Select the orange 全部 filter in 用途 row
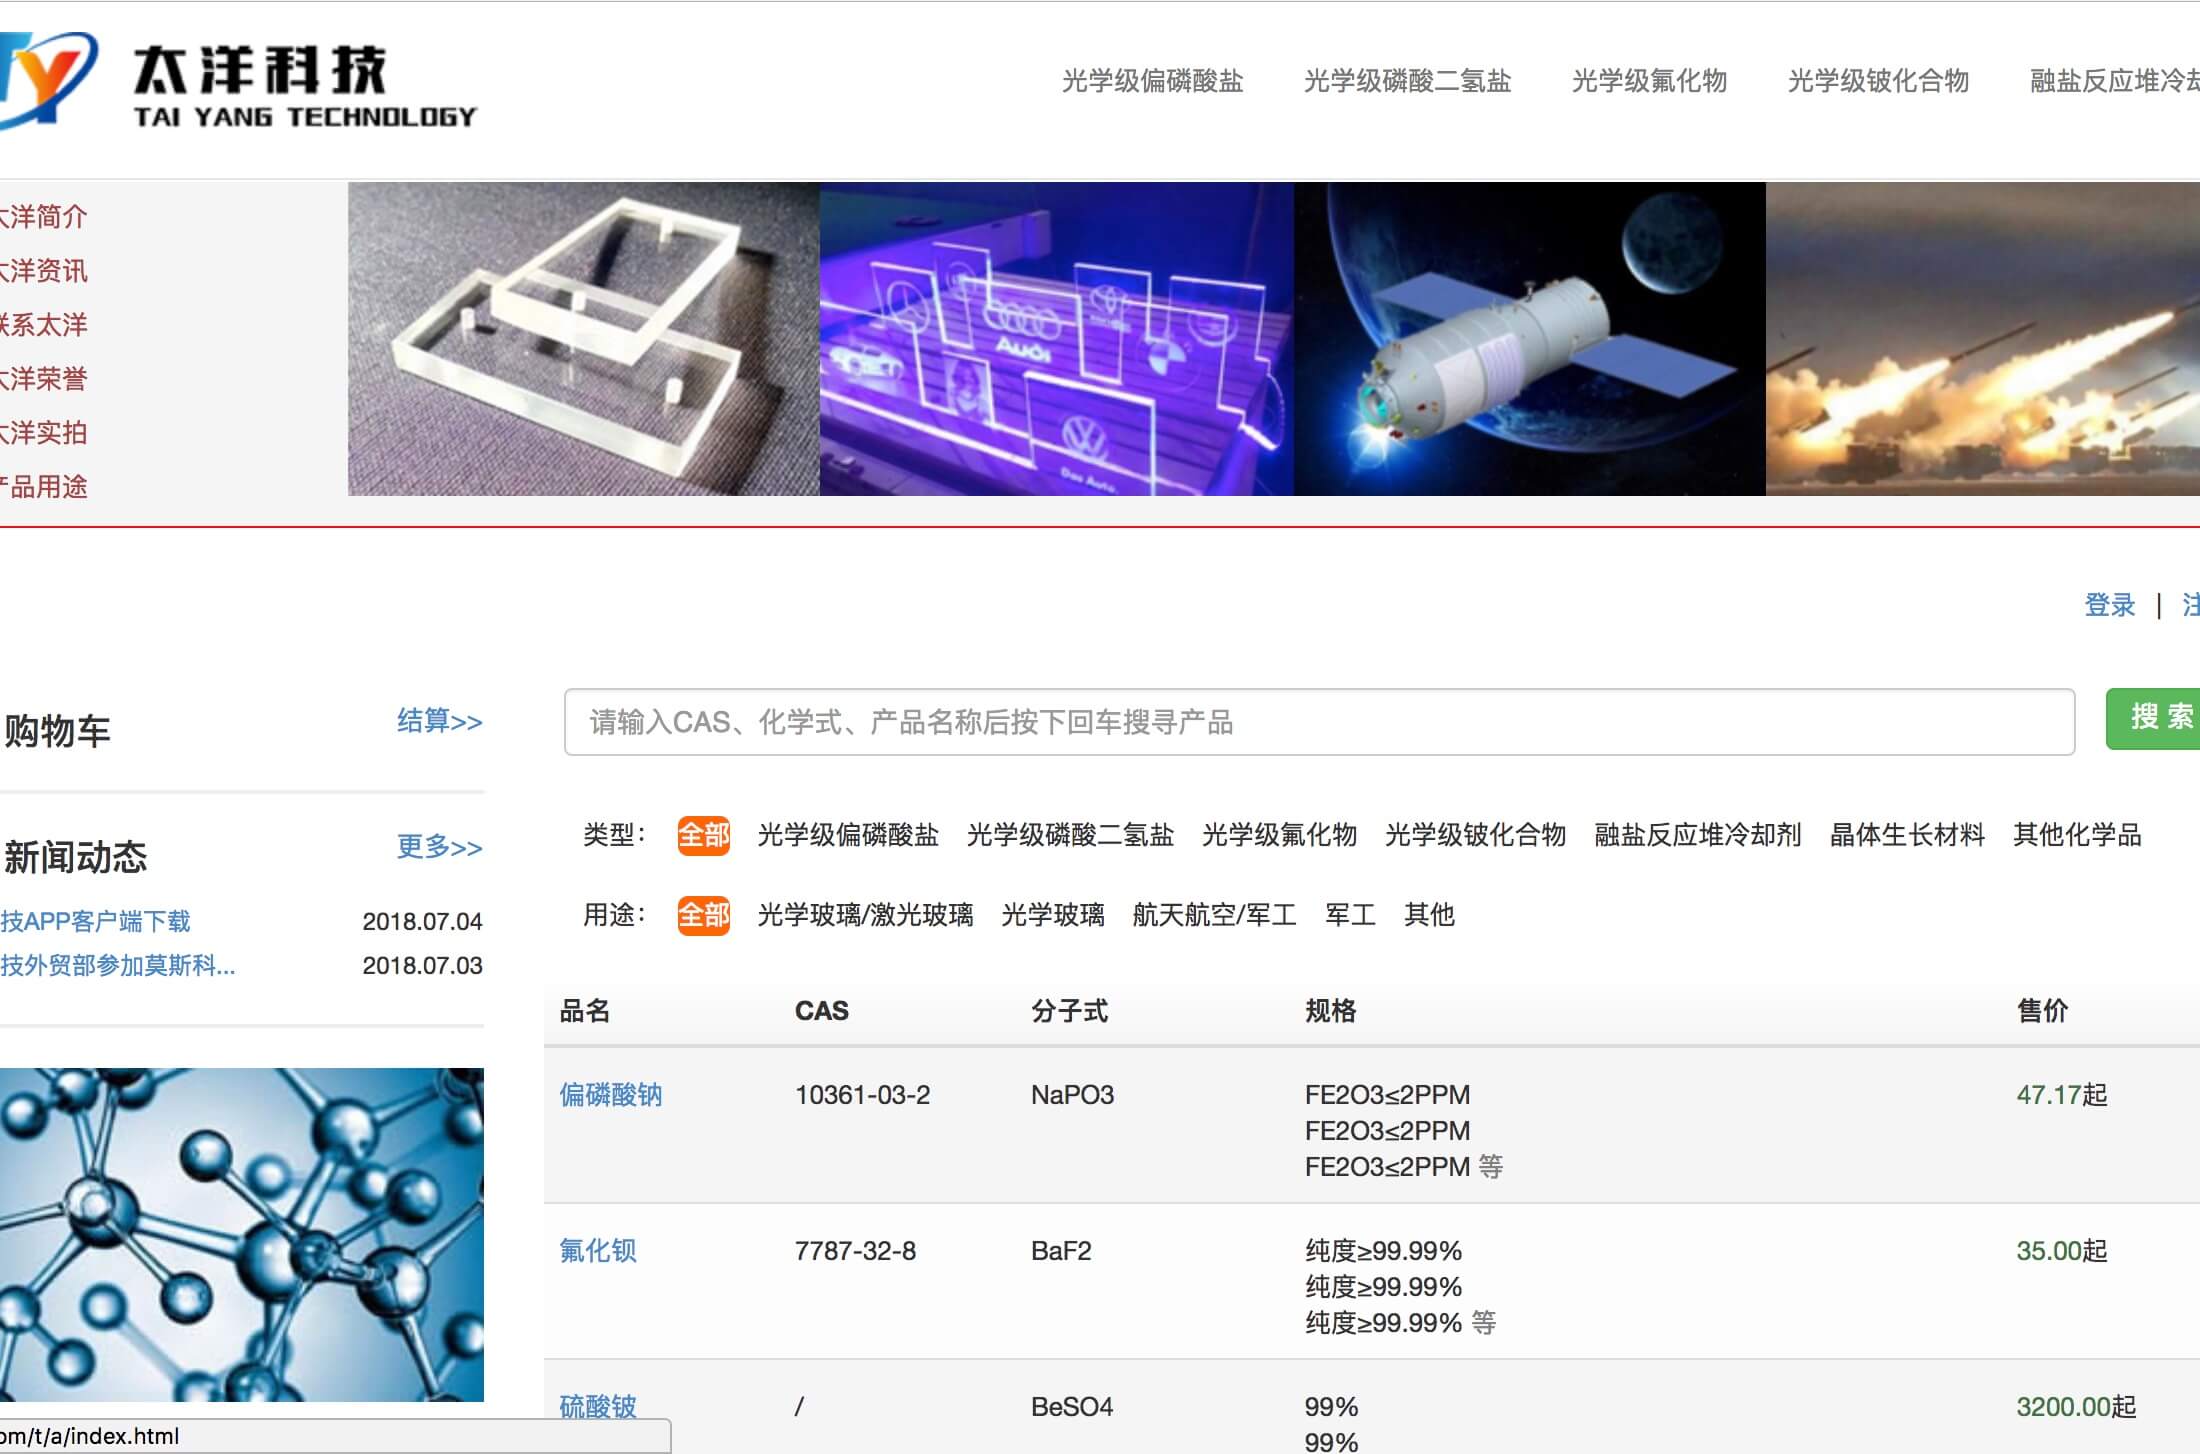 [703, 915]
